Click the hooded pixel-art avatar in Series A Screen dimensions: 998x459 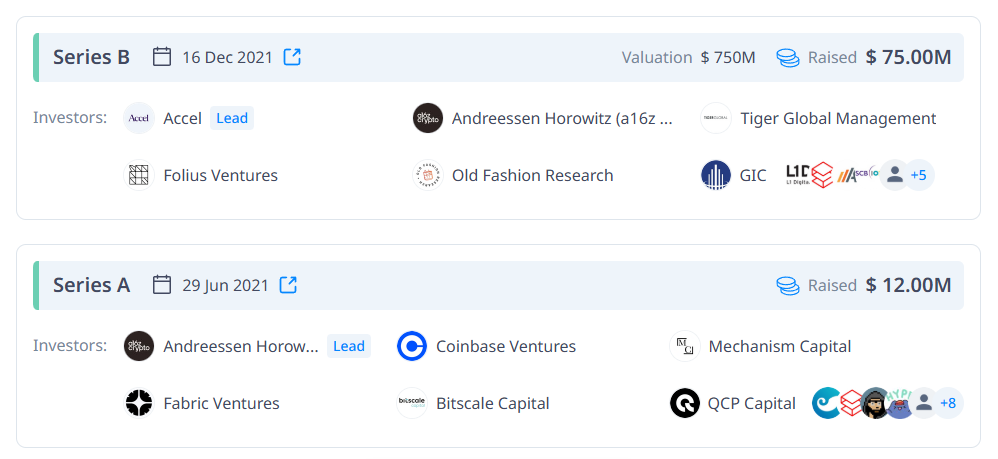[x=875, y=403]
